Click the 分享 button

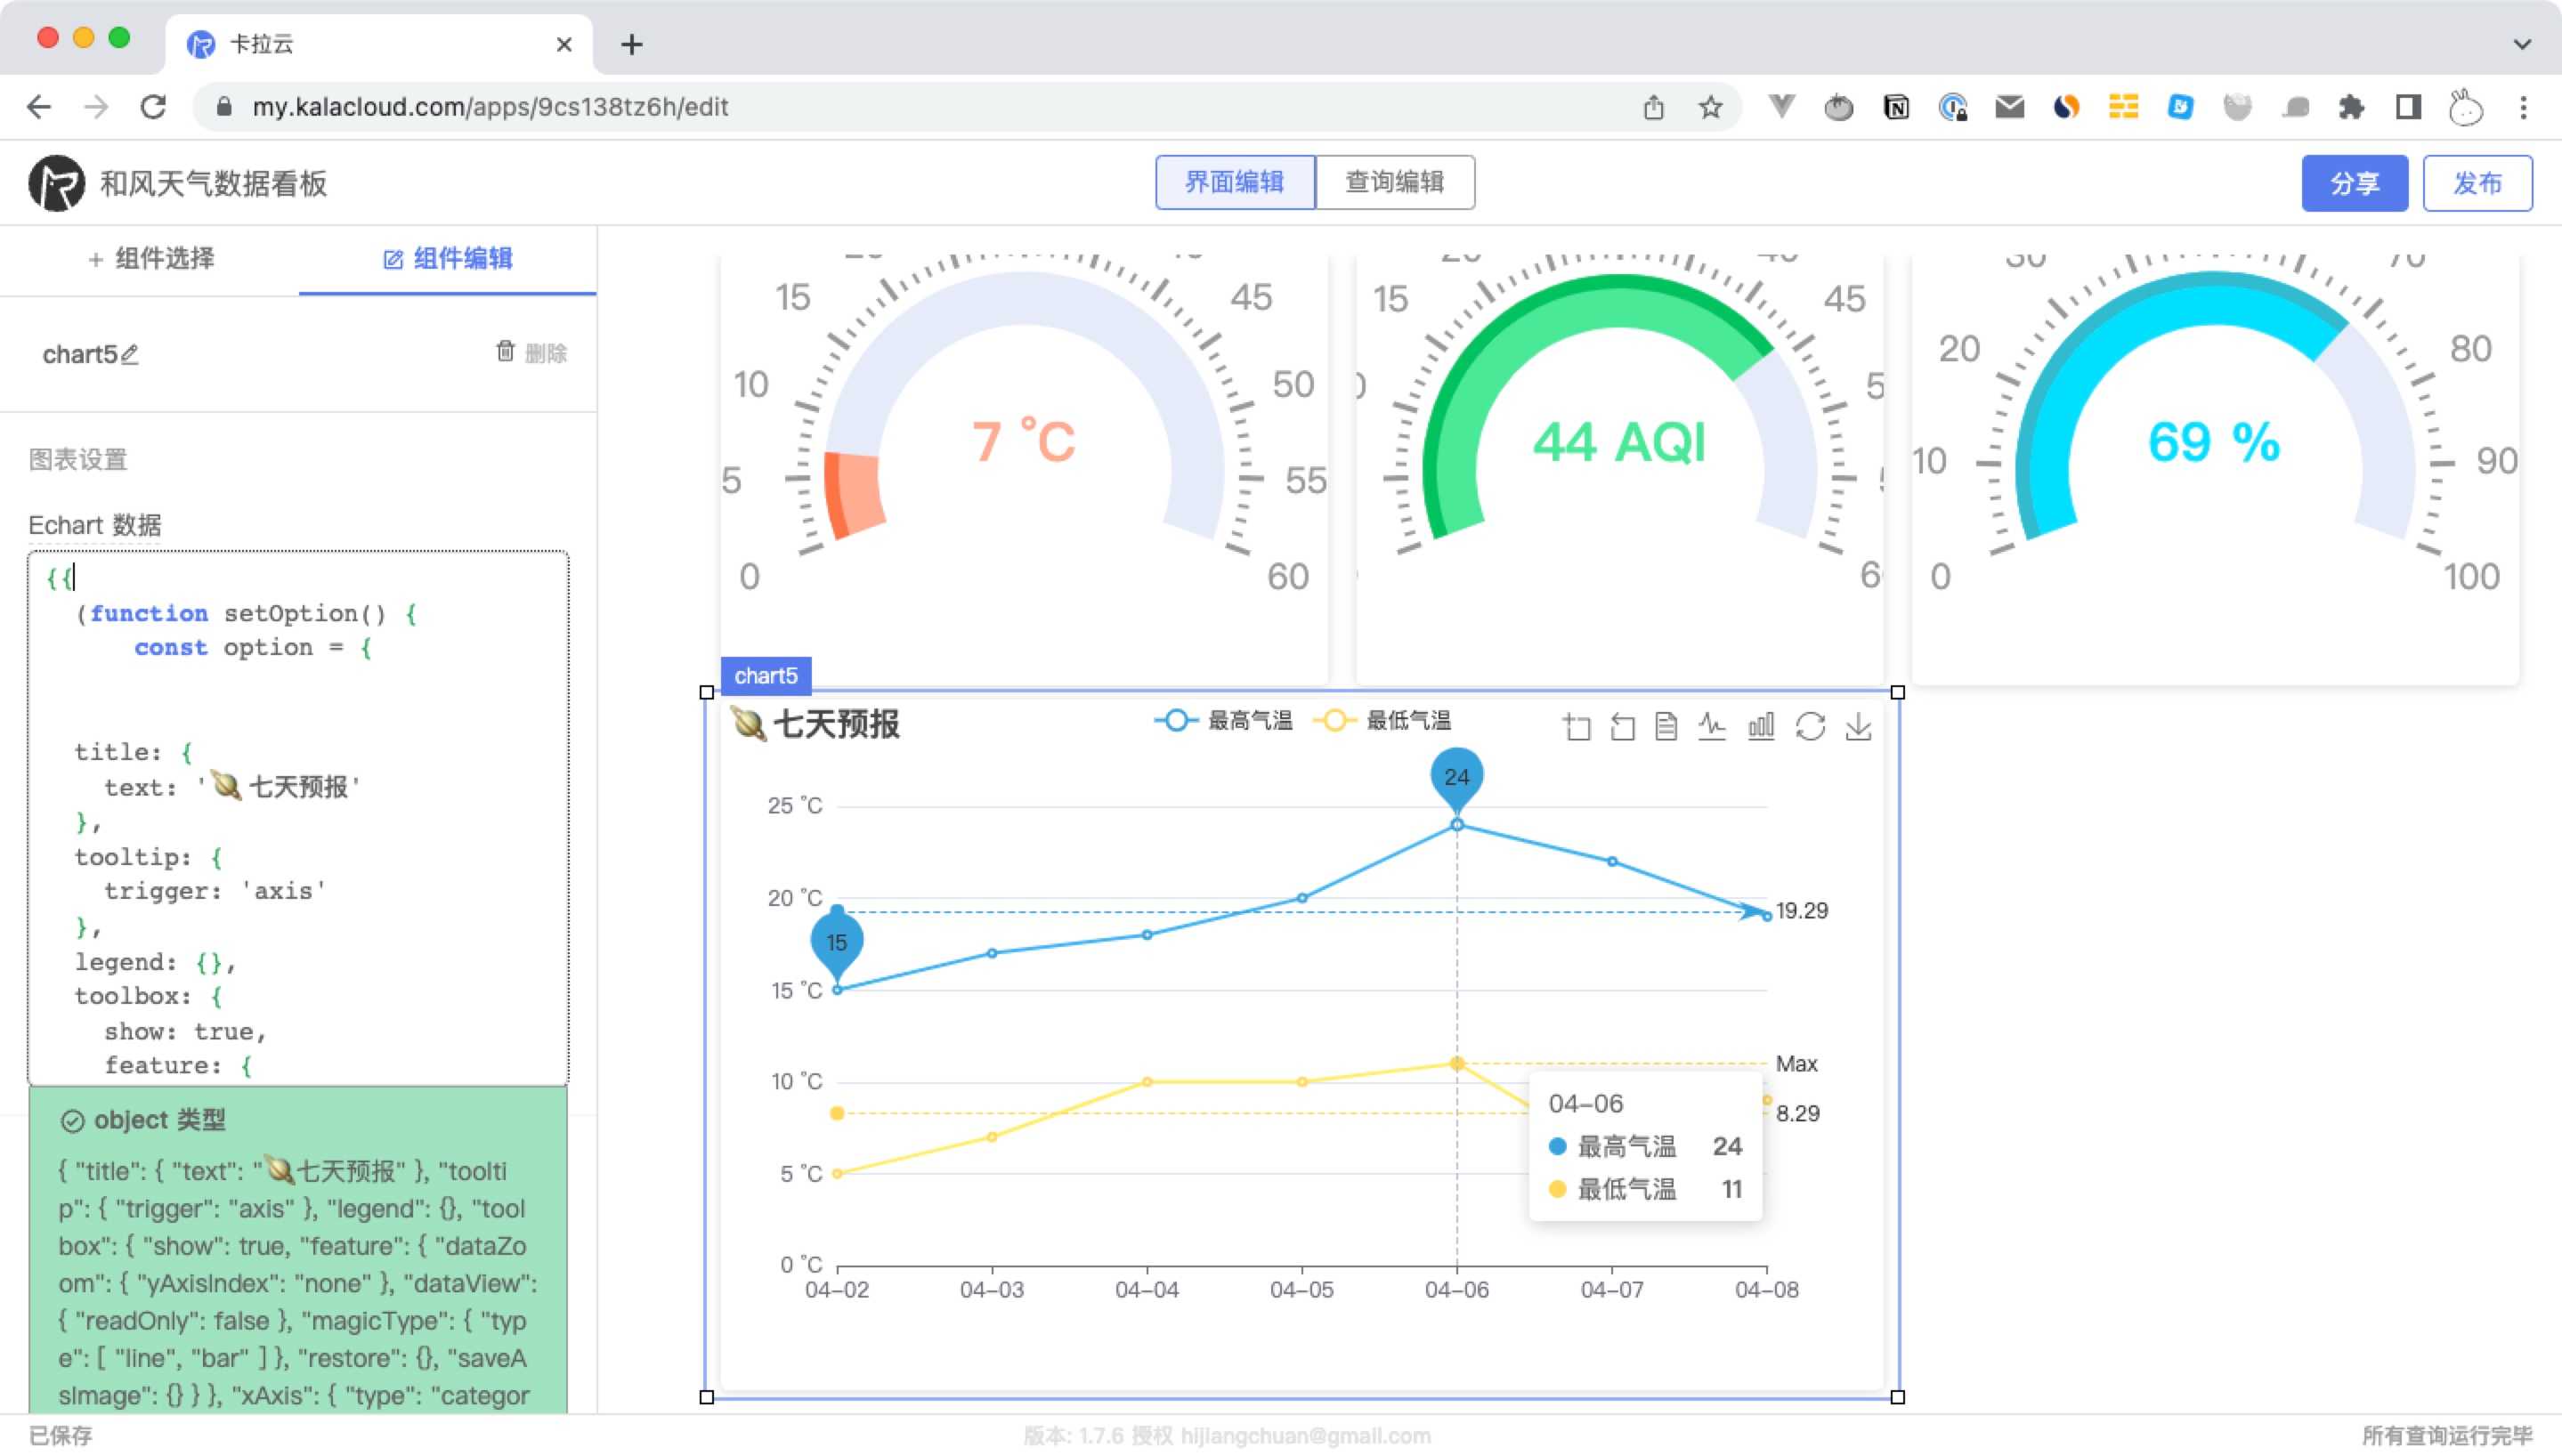pos(2354,183)
